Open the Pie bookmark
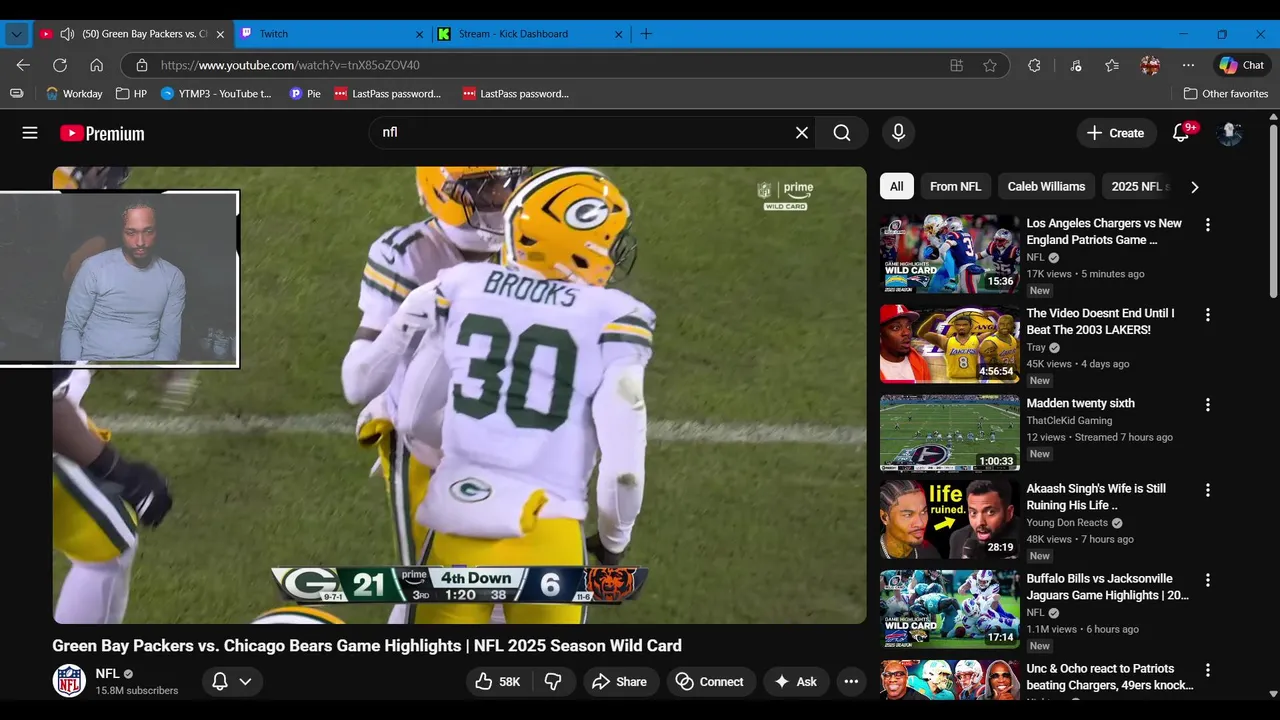The height and width of the screenshot is (720, 1280). coord(305,94)
